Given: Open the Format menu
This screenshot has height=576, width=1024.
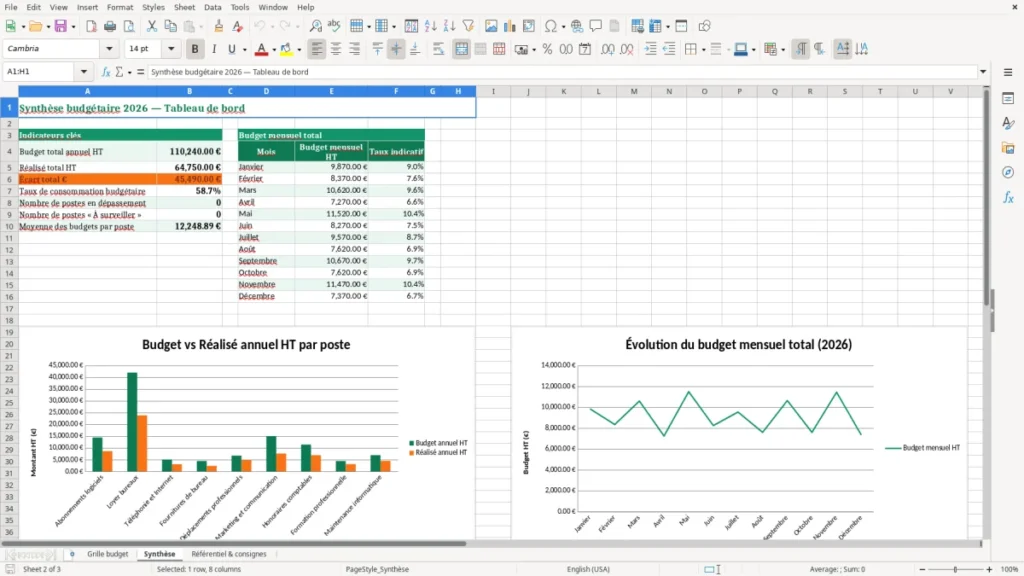Looking at the screenshot, I should click(x=120, y=7).
